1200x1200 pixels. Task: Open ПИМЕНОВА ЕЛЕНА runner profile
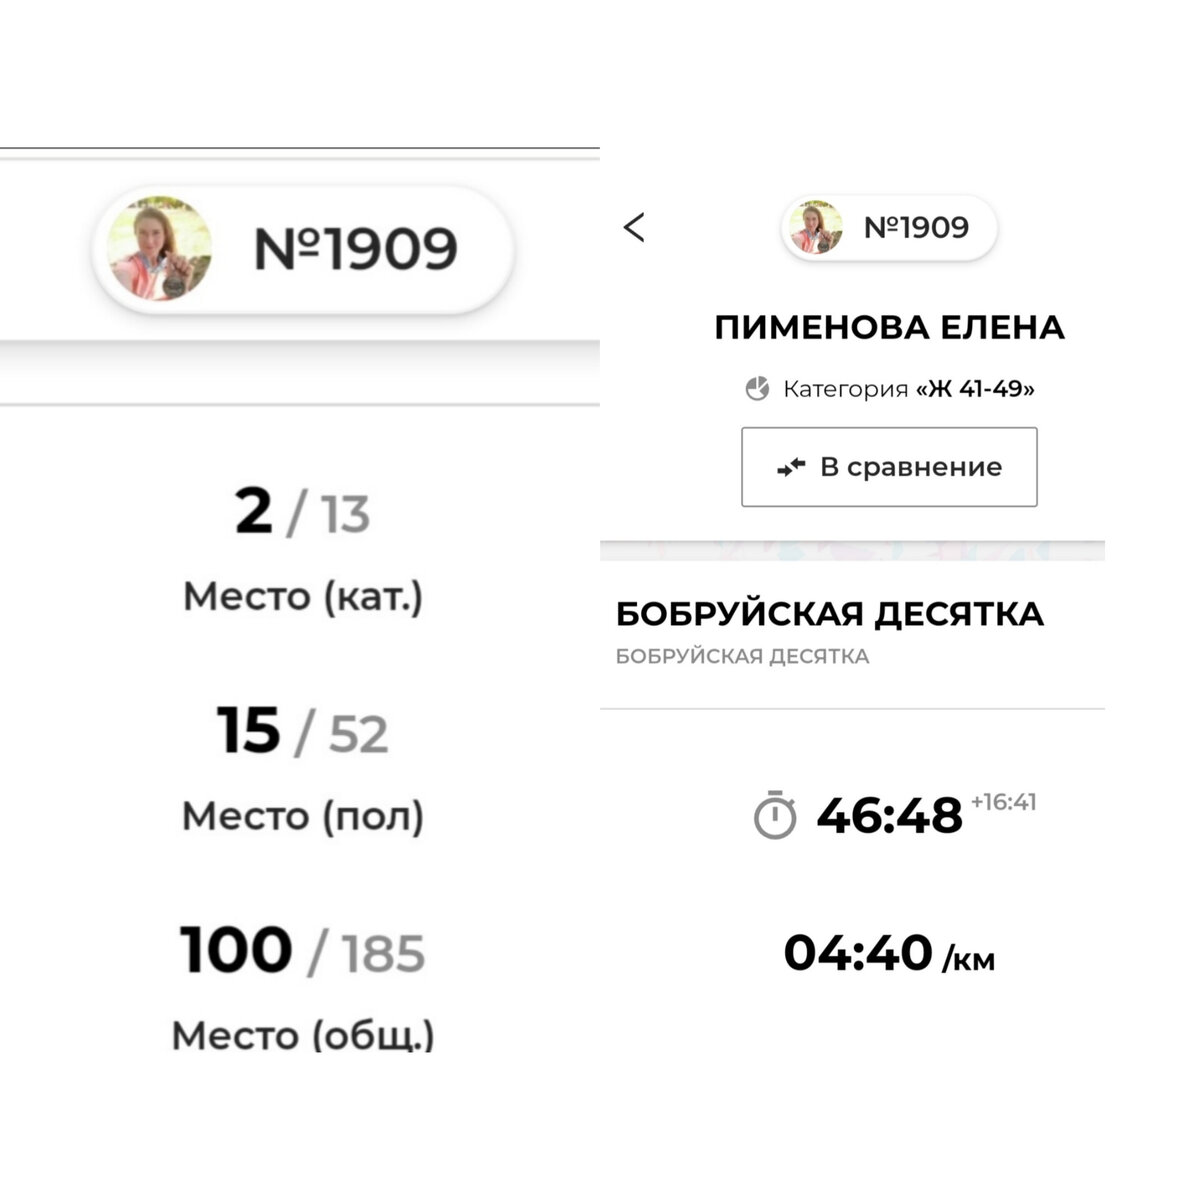889,326
